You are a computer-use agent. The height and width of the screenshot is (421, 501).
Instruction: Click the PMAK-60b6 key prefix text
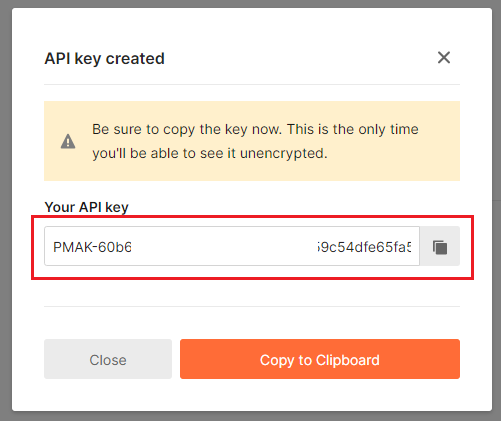click(x=92, y=247)
